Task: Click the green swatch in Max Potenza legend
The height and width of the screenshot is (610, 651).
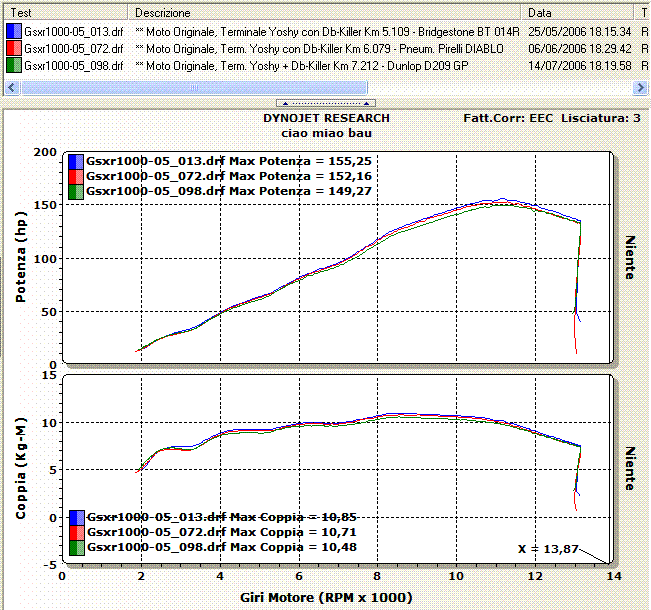Action: pyautogui.click(x=75, y=190)
